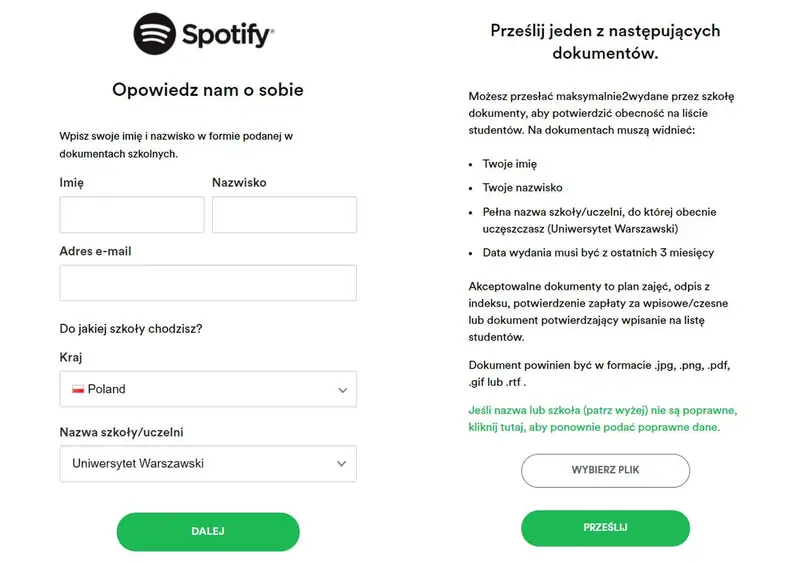Expand the Nazwa szkoły/uczelni chevron arrow
The image size is (800, 564).
pyautogui.click(x=341, y=464)
